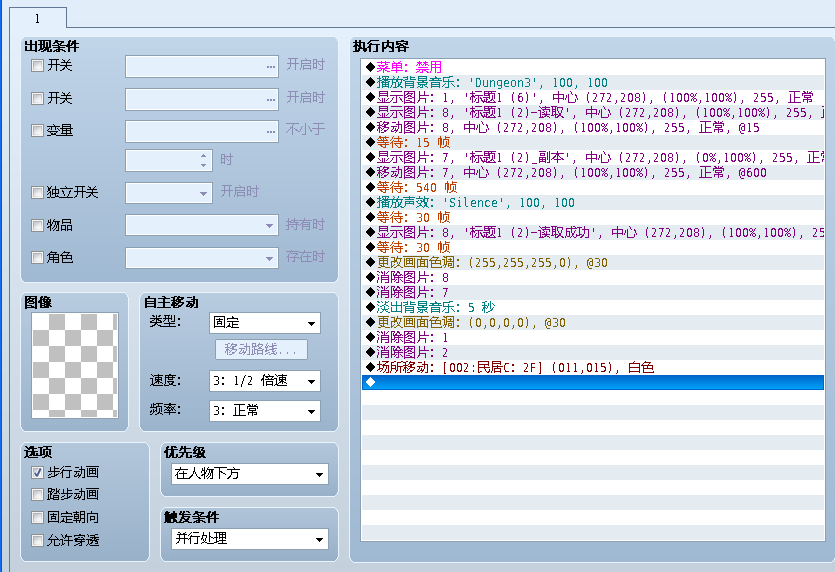Screen dimensions: 835x572
Task: Enable the first 开关 condition checkbox
Action: click(x=37, y=66)
